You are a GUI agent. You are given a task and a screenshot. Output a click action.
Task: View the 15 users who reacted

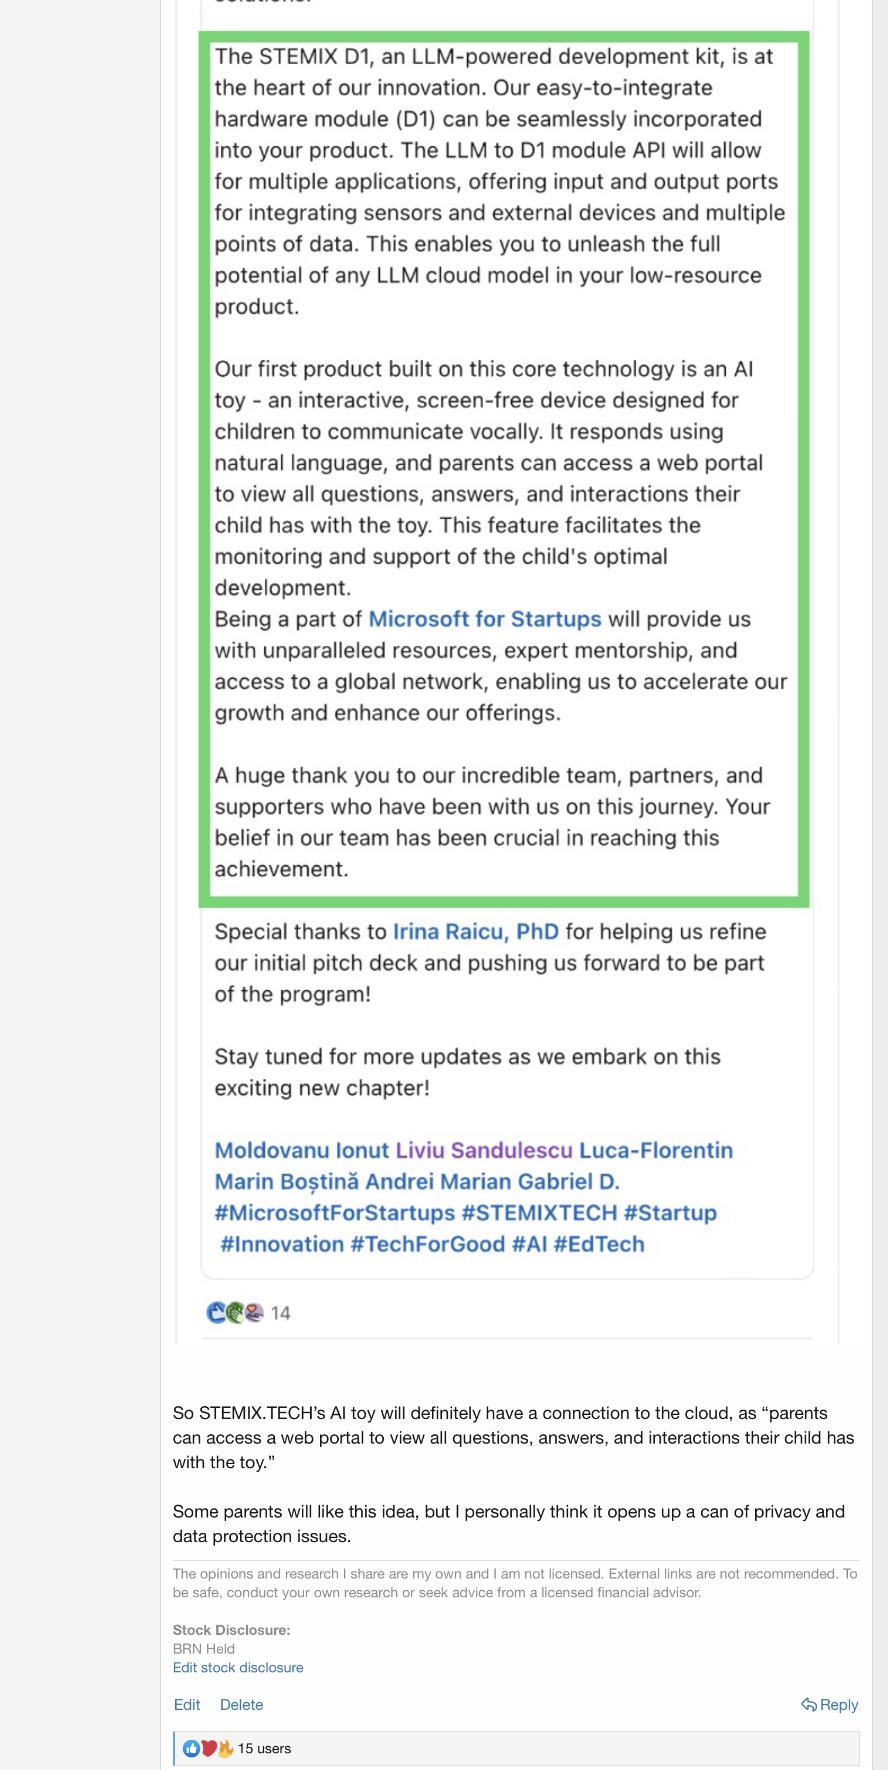coord(264,1749)
